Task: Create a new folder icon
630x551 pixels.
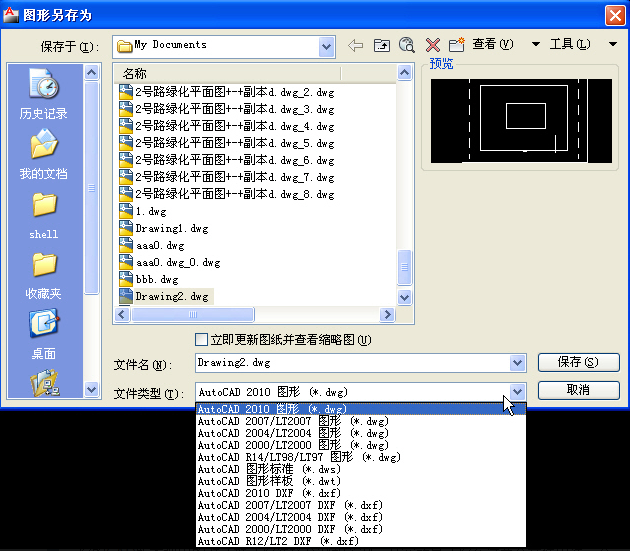Action: pos(457,45)
